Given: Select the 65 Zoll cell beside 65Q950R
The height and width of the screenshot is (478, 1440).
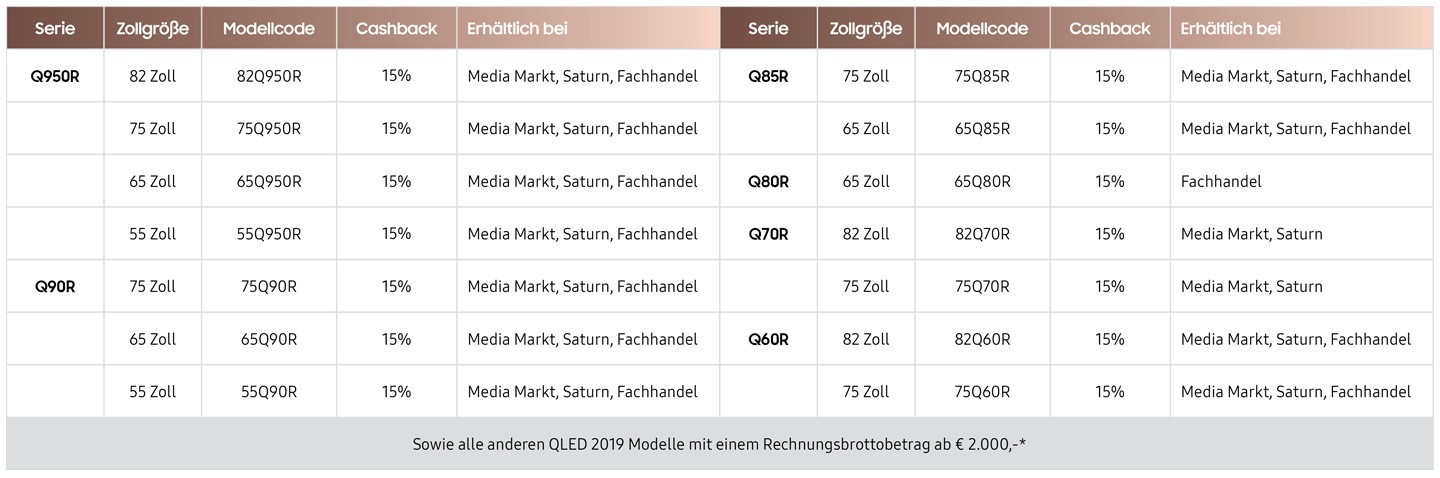Looking at the screenshot, I should point(152,181).
